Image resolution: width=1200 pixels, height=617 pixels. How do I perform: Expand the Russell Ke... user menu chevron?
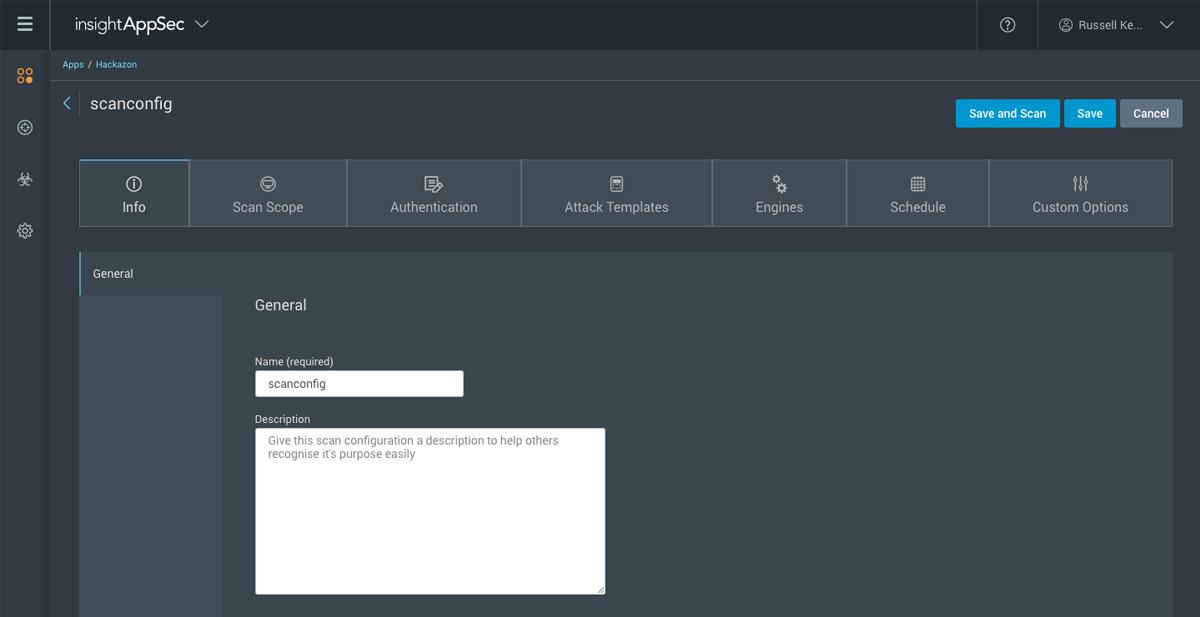click(x=1166, y=25)
